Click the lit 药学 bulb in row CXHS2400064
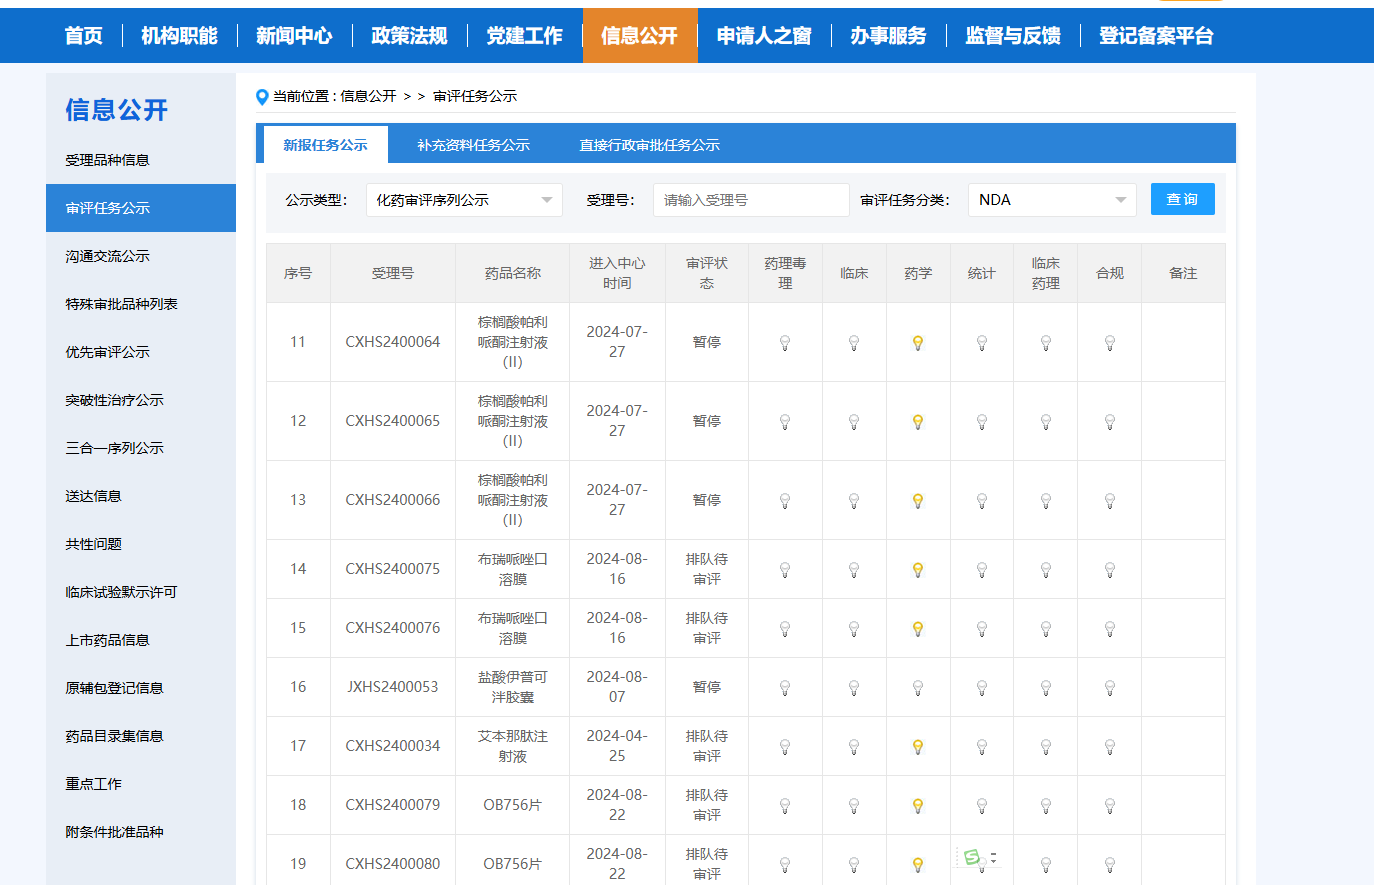 (x=918, y=343)
